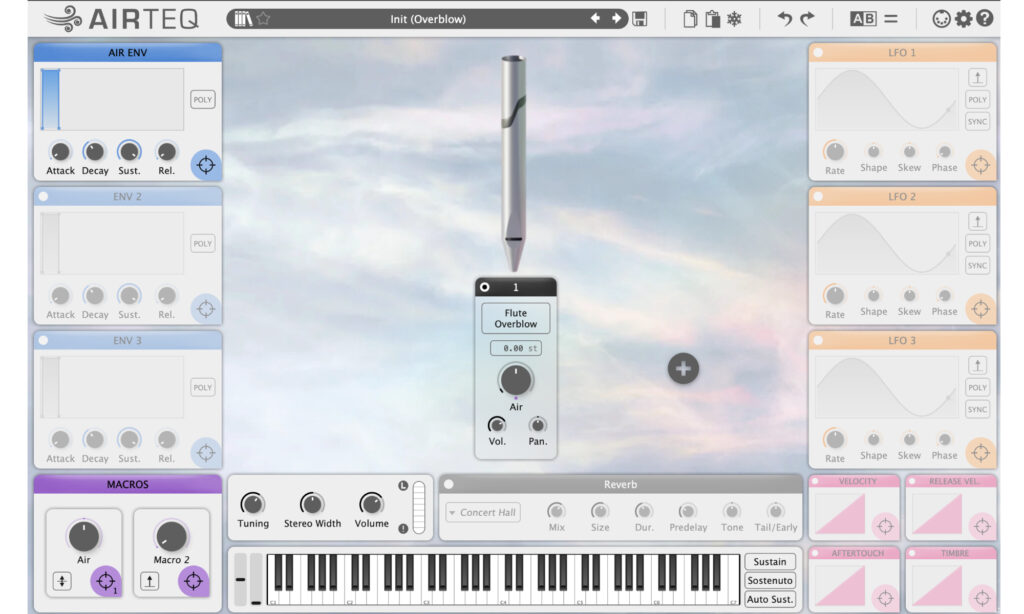The image size is (1024, 614).
Task: Mark preset as favorite with star icon
Action: 263,19
